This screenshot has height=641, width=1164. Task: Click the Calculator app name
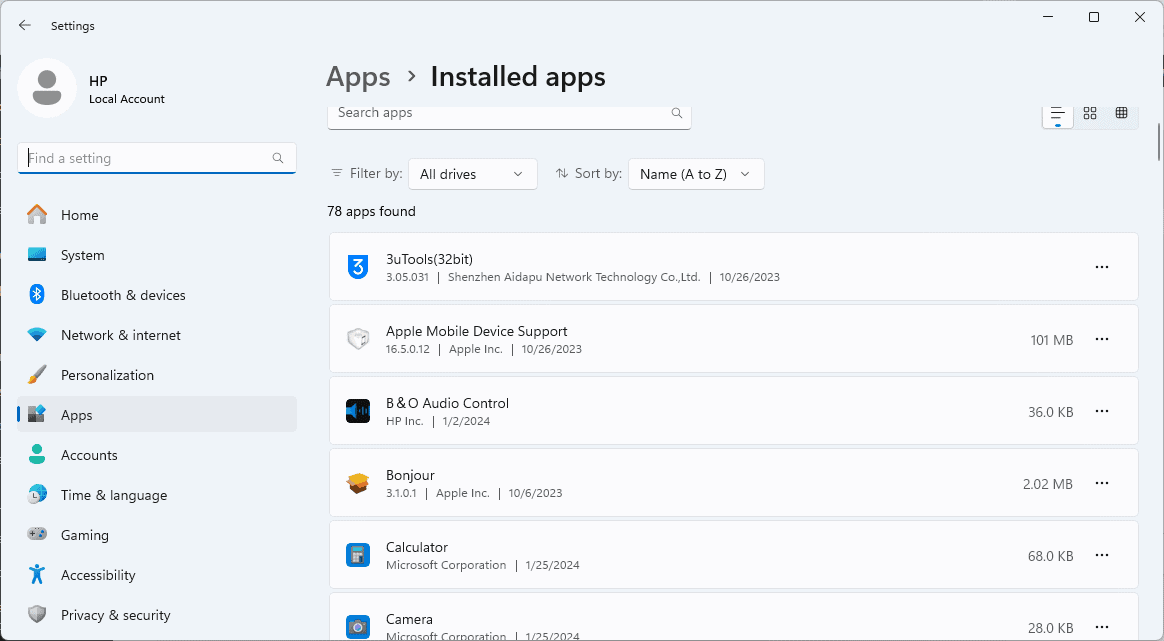click(417, 547)
